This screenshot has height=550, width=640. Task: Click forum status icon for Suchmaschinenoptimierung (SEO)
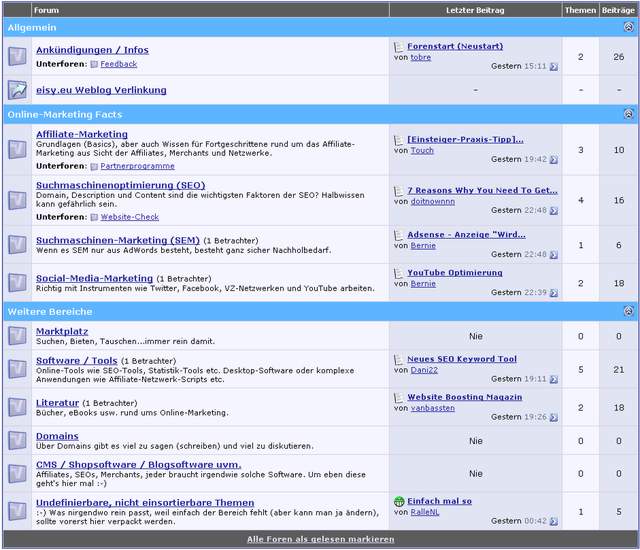pos(17,200)
